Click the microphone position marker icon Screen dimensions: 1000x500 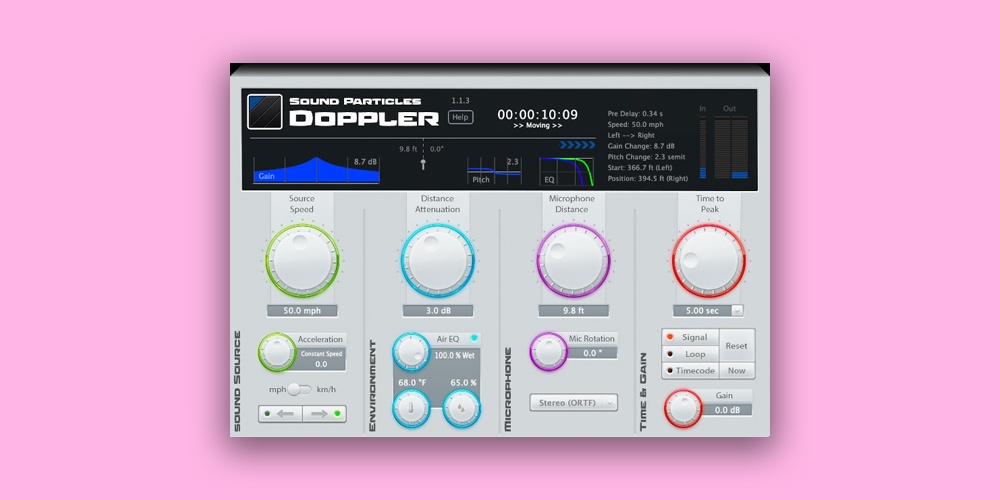point(423,162)
